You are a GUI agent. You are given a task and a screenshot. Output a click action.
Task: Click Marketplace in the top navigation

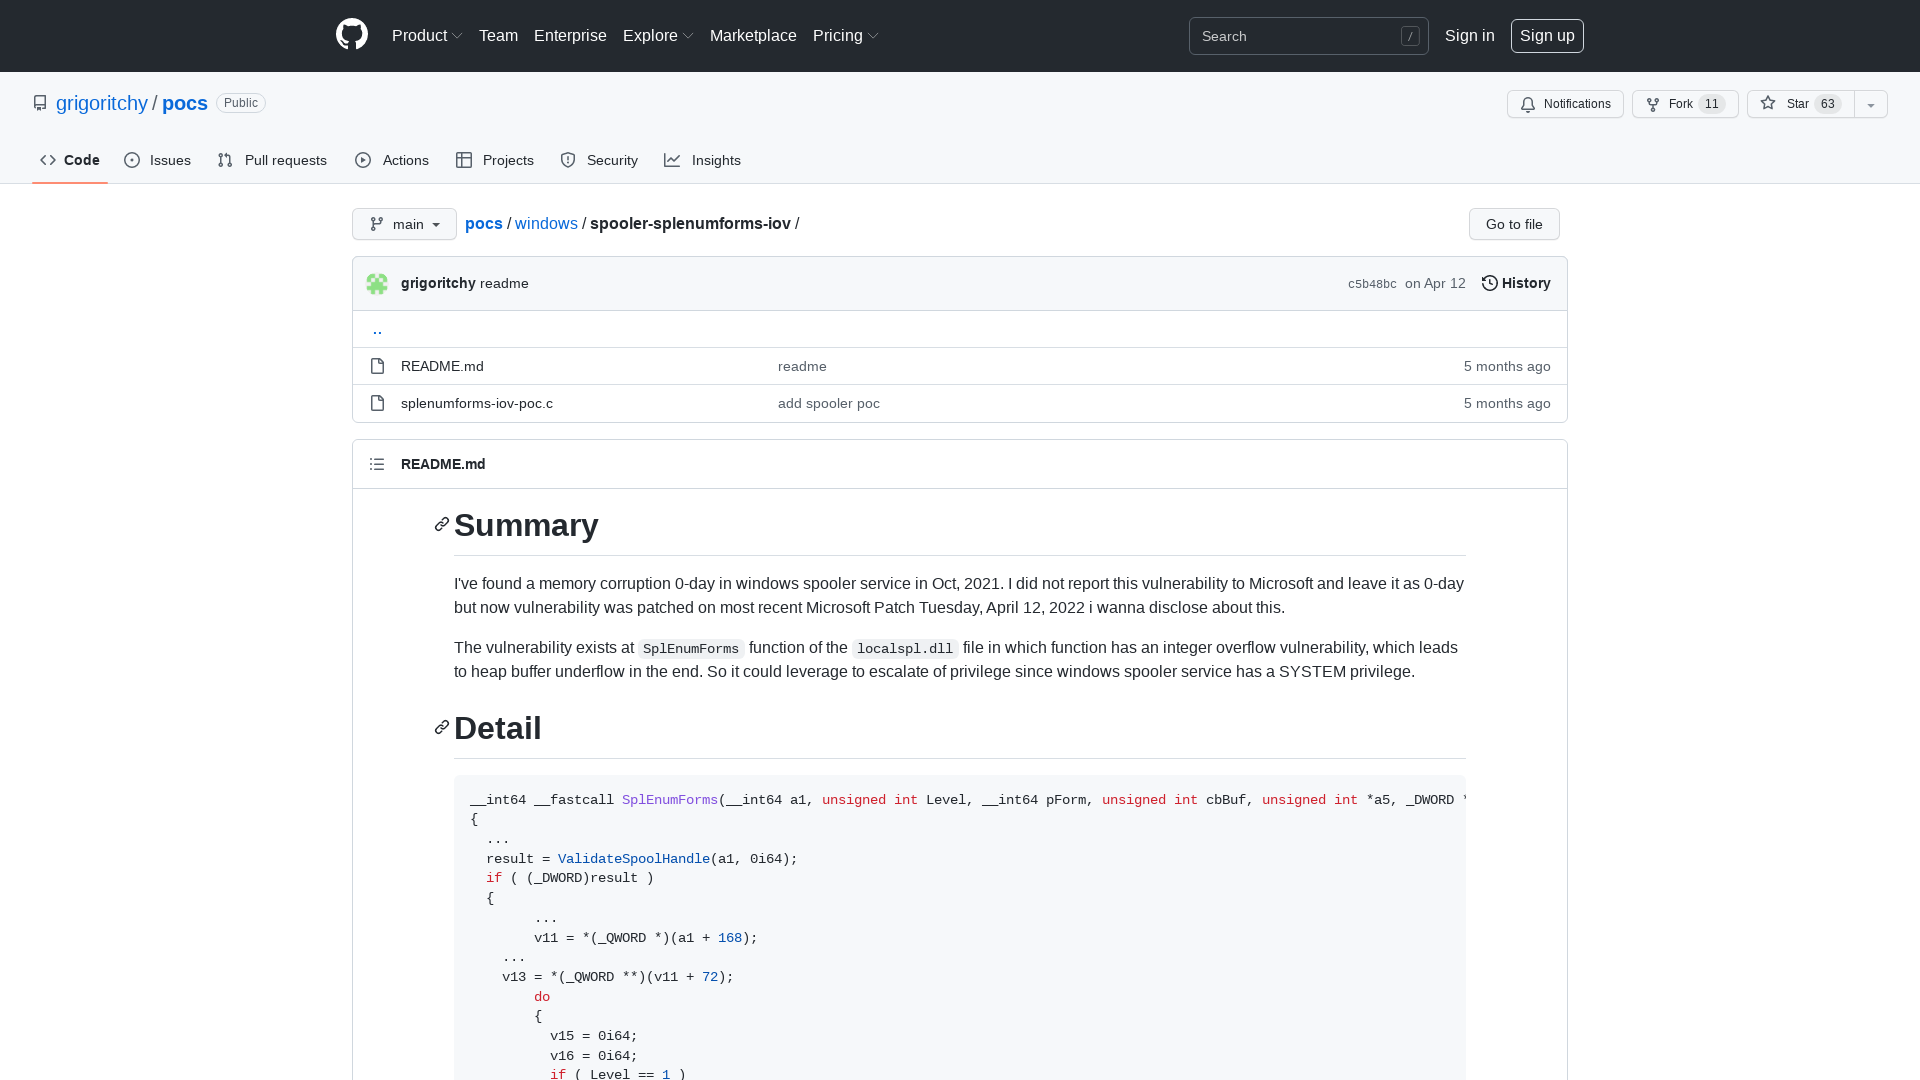coord(753,35)
